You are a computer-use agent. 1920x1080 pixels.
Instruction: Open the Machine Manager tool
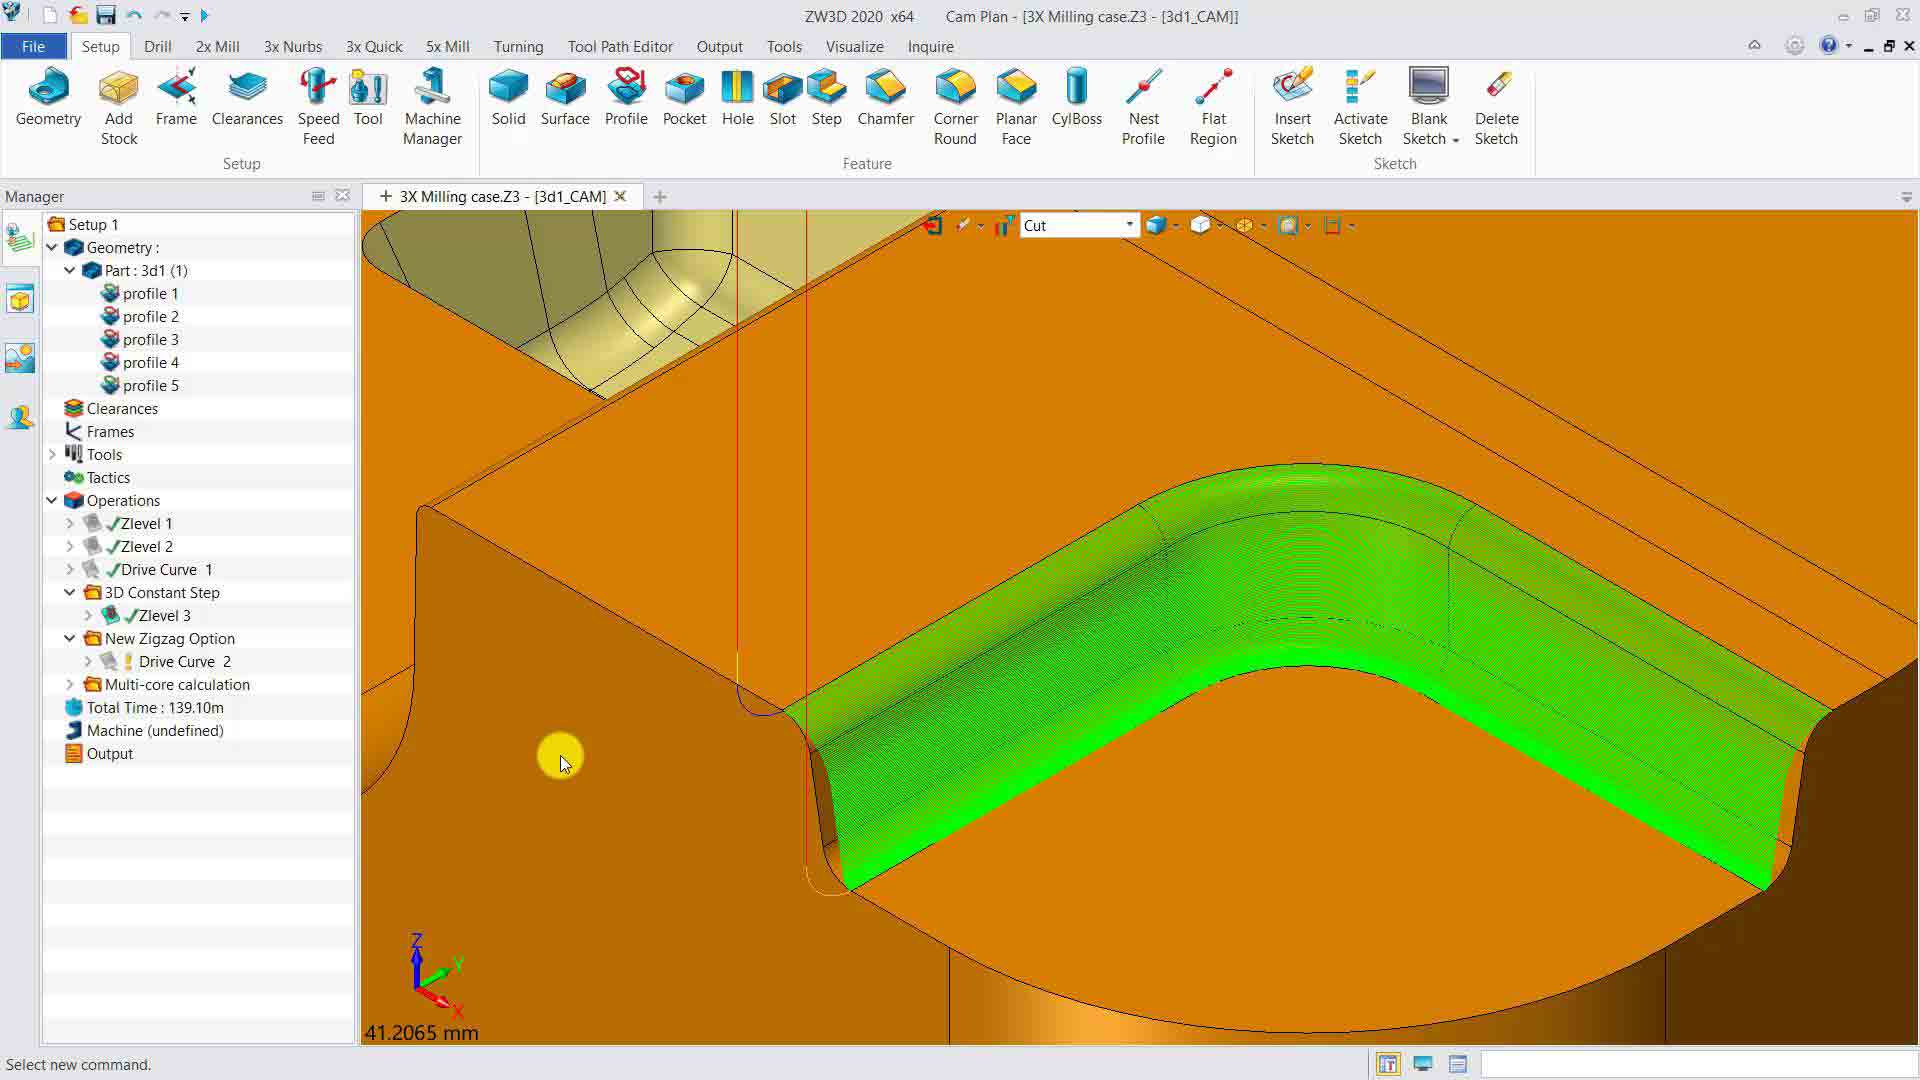click(432, 89)
